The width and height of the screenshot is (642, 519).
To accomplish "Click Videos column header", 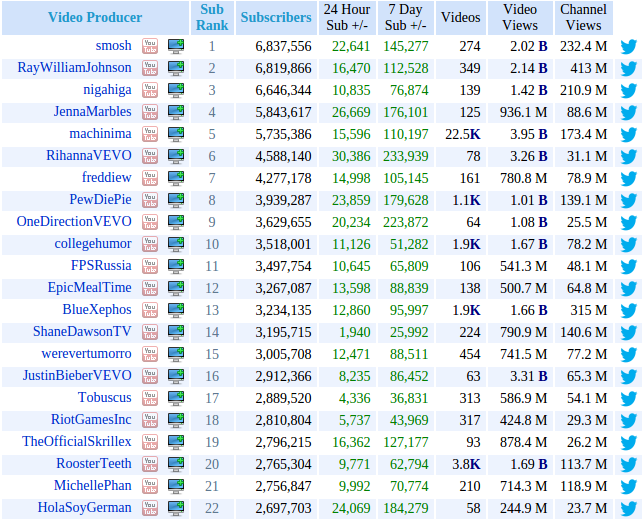I will pyautogui.click(x=461, y=18).
